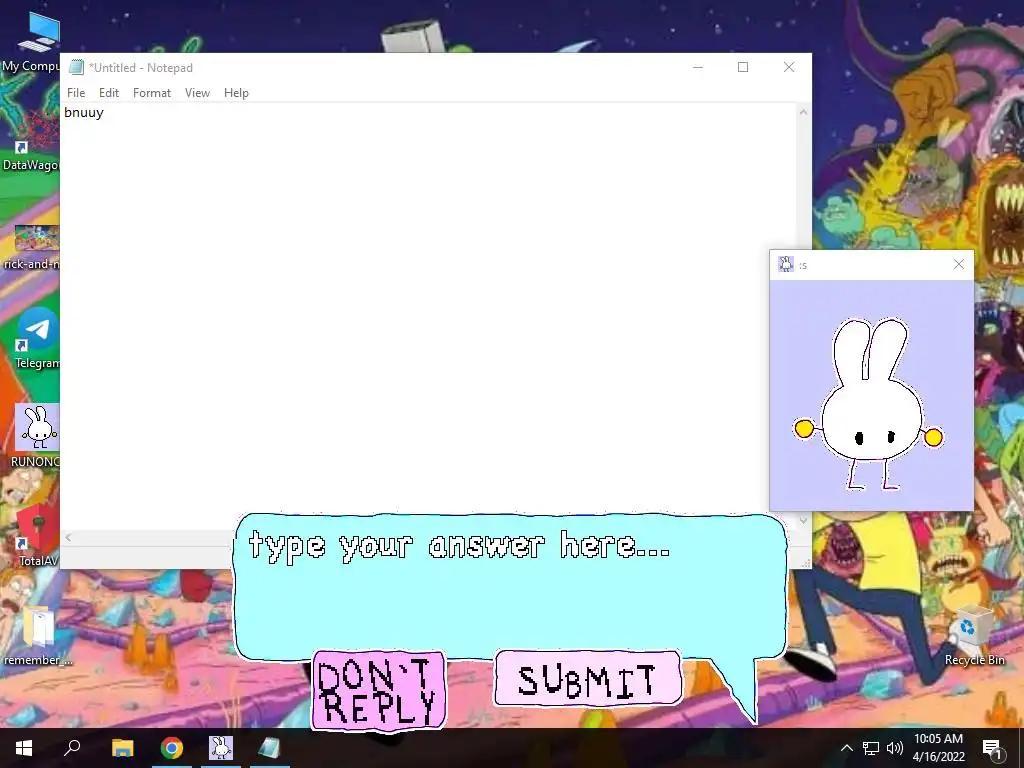The height and width of the screenshot is (768, 1024).
Task: Open the View menu in Notepad
Action: 197,93
